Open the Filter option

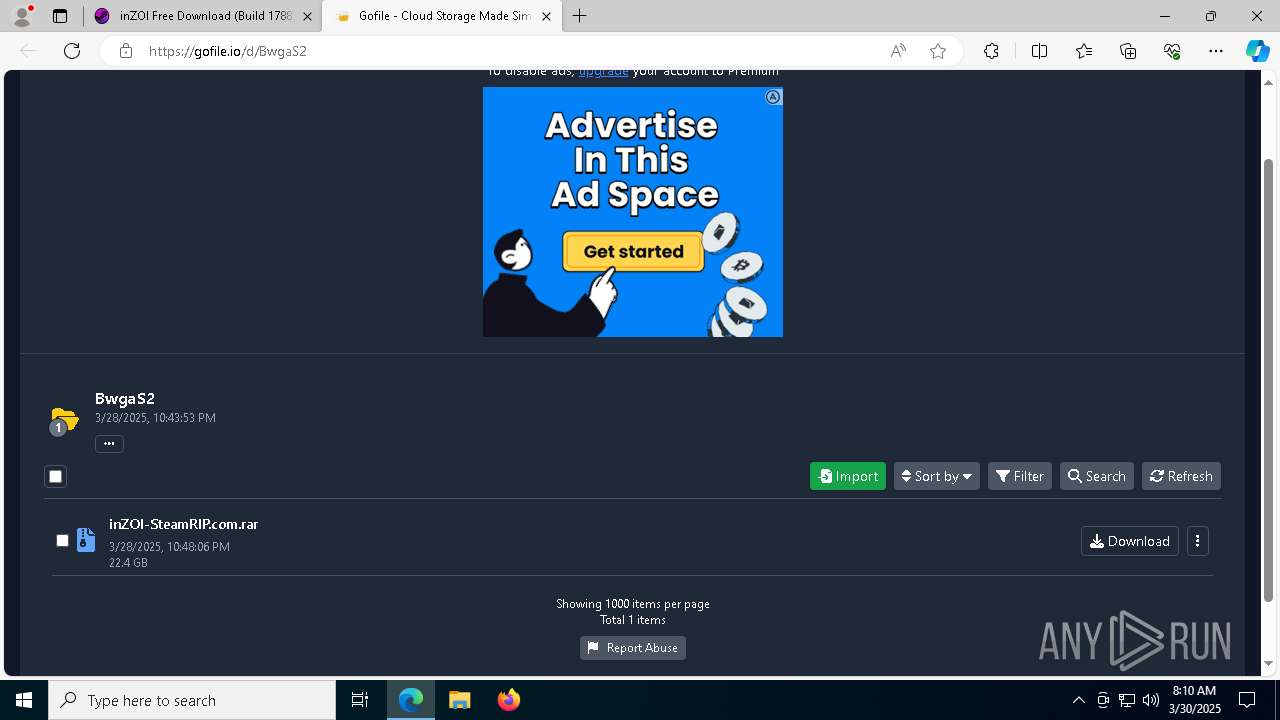1020,476
